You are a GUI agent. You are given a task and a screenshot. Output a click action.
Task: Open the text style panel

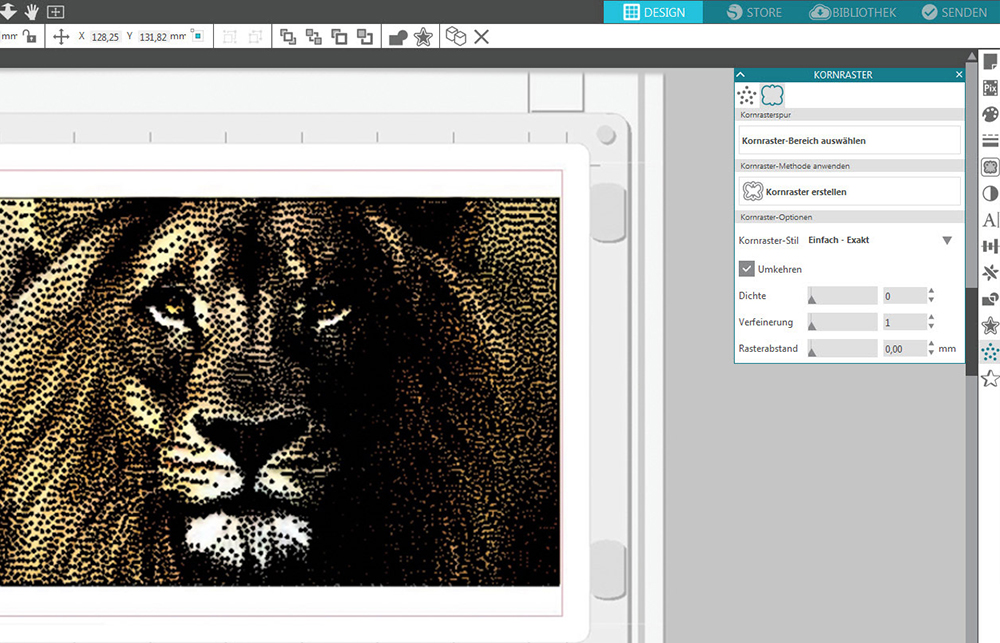[x=990, y=220]
